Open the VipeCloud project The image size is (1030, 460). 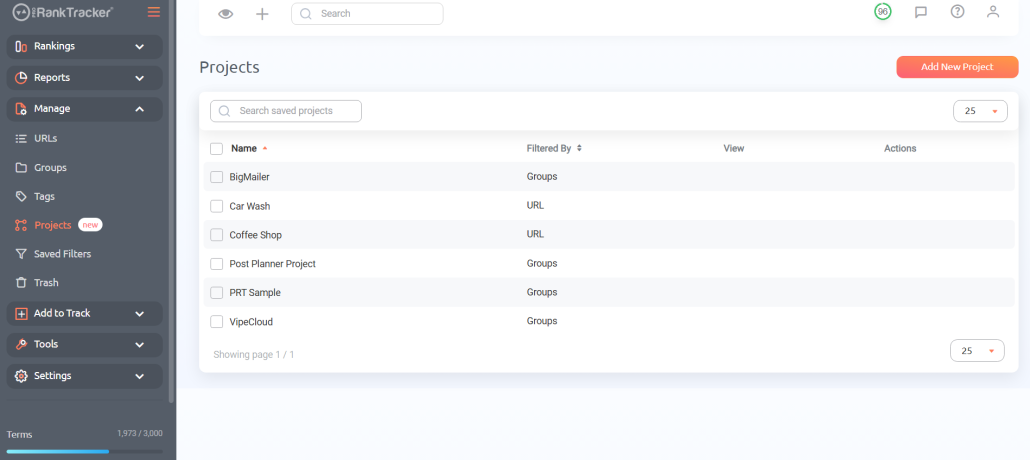click(x=251, y=322)
